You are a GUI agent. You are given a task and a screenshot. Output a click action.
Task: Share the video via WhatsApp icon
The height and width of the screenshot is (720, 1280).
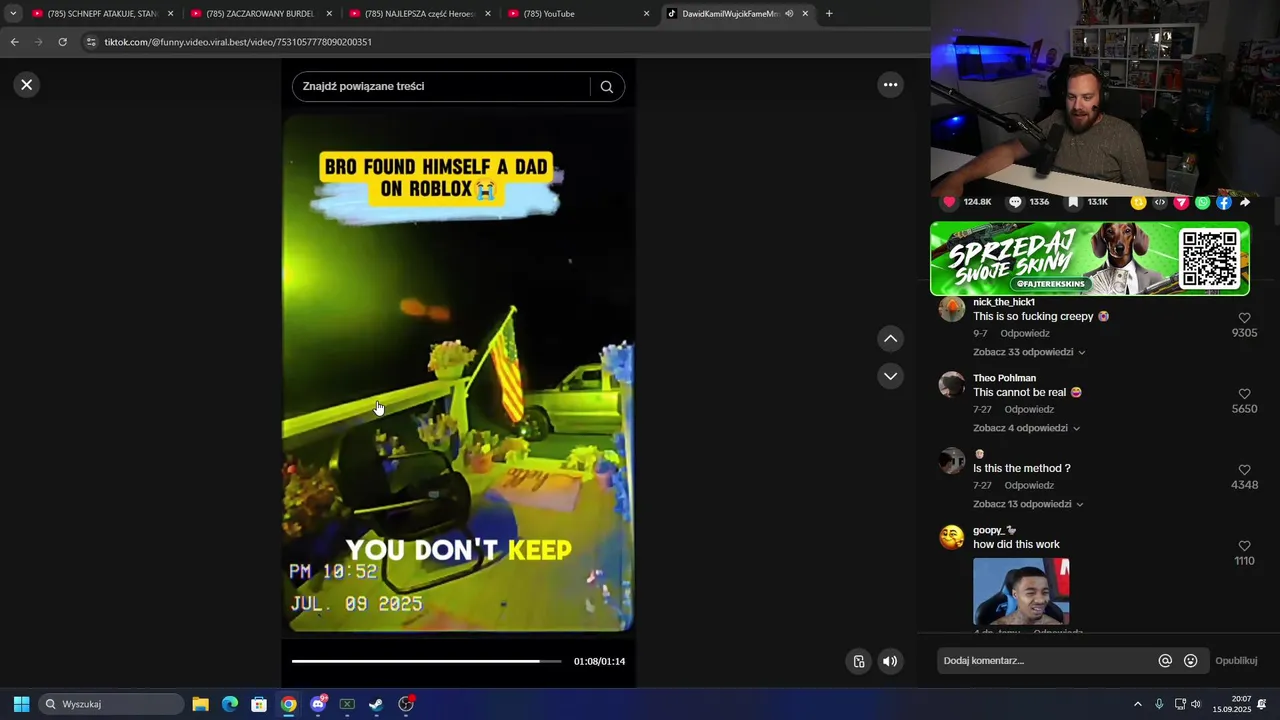[x=1202, y=202]
